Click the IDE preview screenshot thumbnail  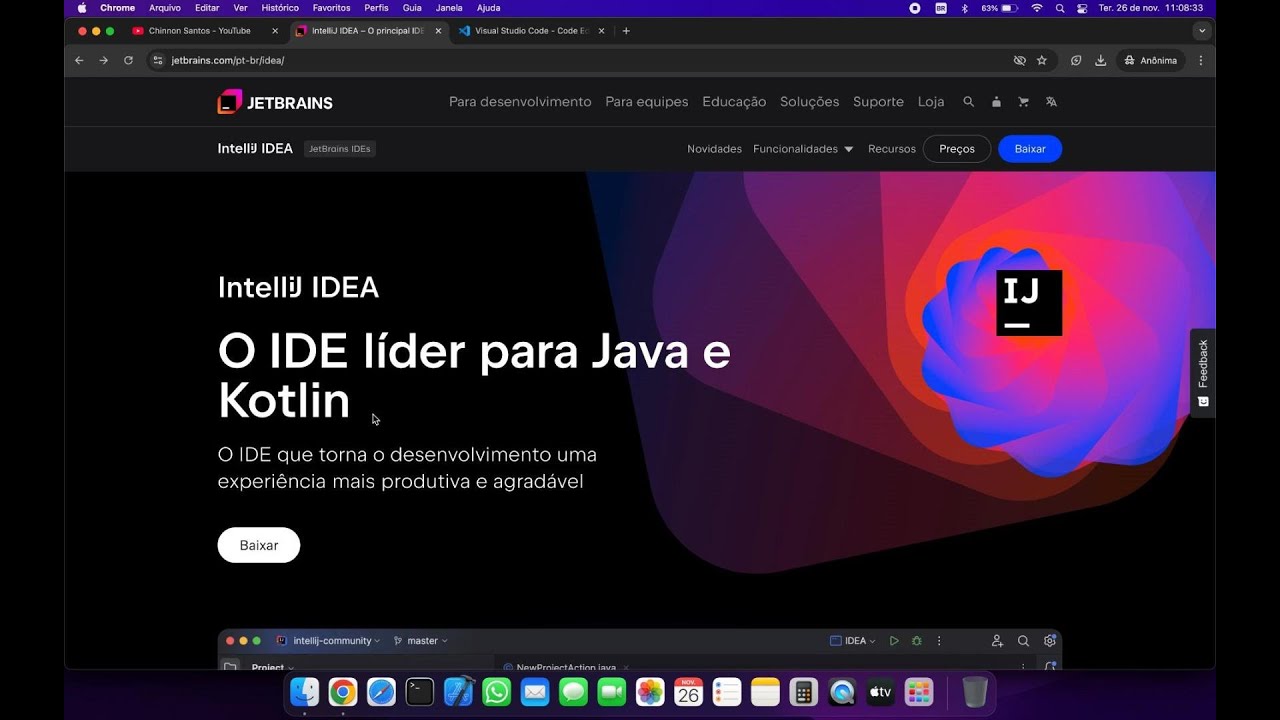(640, 649)
